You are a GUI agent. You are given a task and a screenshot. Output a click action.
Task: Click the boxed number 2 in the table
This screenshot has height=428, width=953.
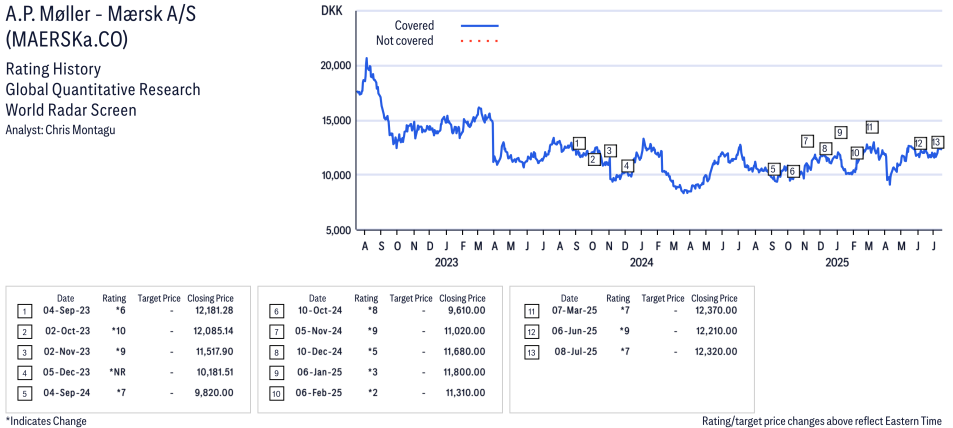(x=24, y=332)
